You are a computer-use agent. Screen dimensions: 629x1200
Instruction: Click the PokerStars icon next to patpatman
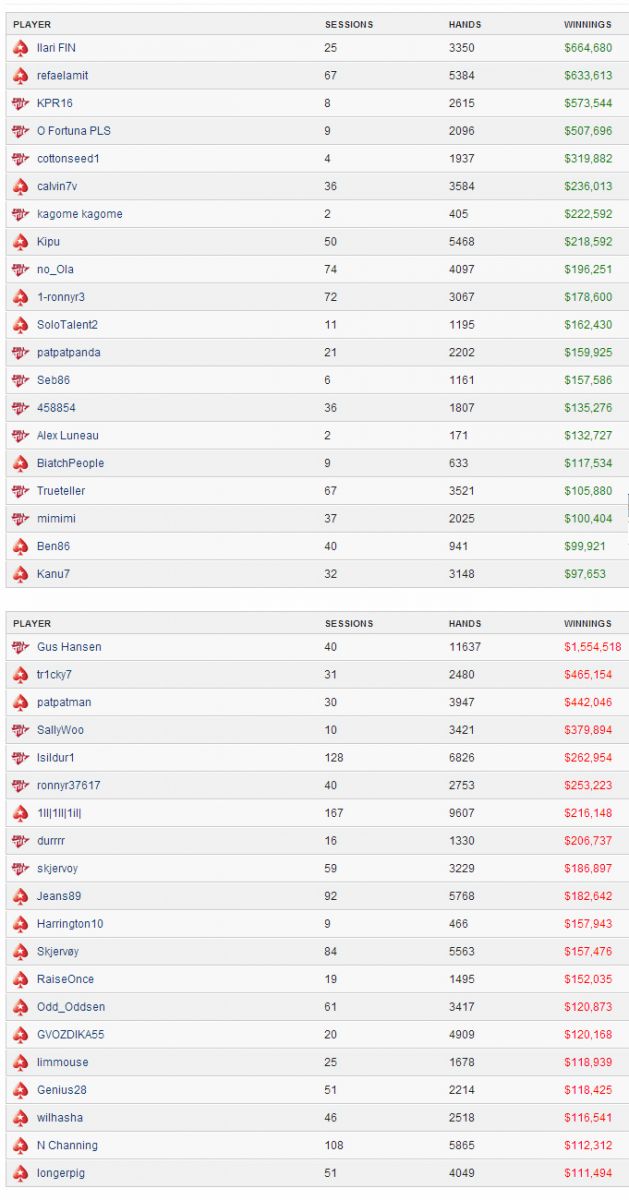[20, 702]
